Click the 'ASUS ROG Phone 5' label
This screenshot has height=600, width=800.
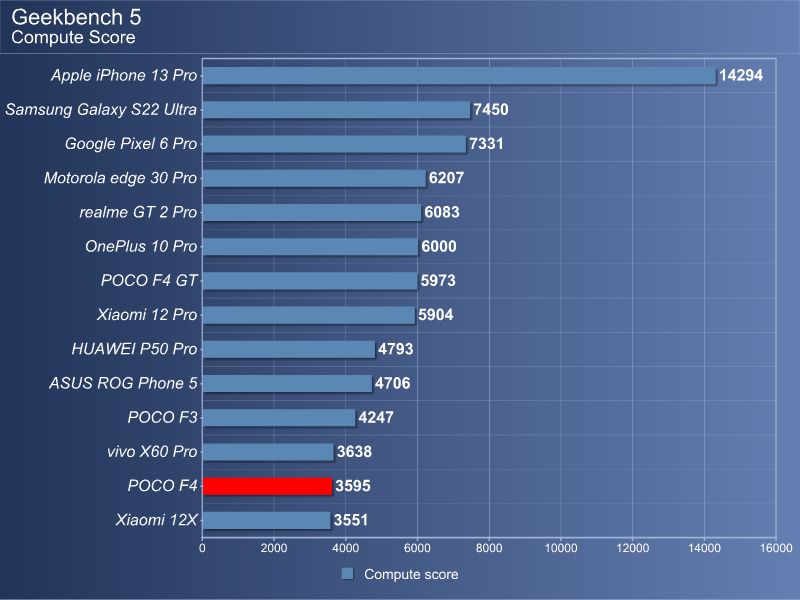[x=123, y=383]
